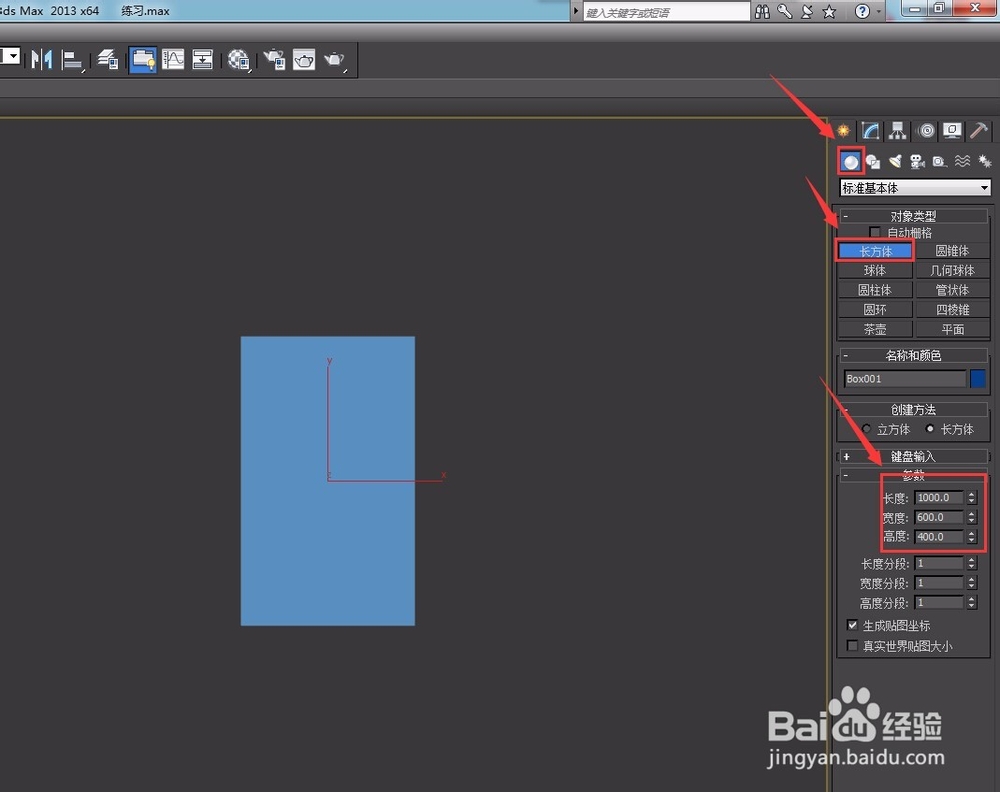Enable the 真实世界贴图大小 checkbox

[x=852, y=645]
